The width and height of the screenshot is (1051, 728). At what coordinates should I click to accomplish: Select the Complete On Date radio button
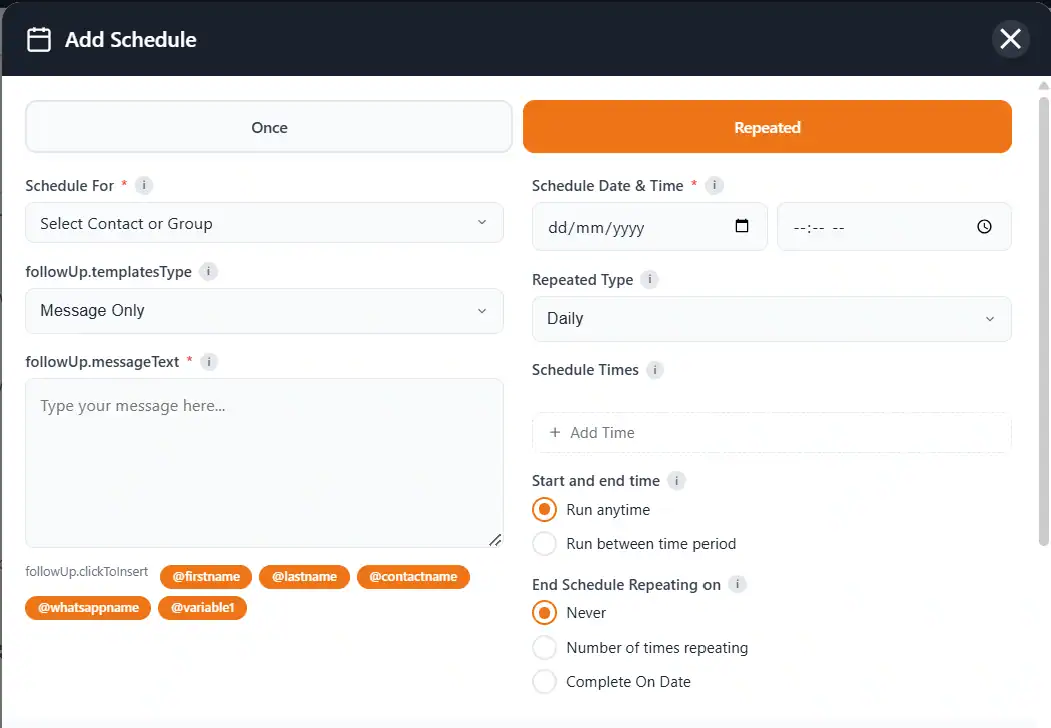point(545,682)
